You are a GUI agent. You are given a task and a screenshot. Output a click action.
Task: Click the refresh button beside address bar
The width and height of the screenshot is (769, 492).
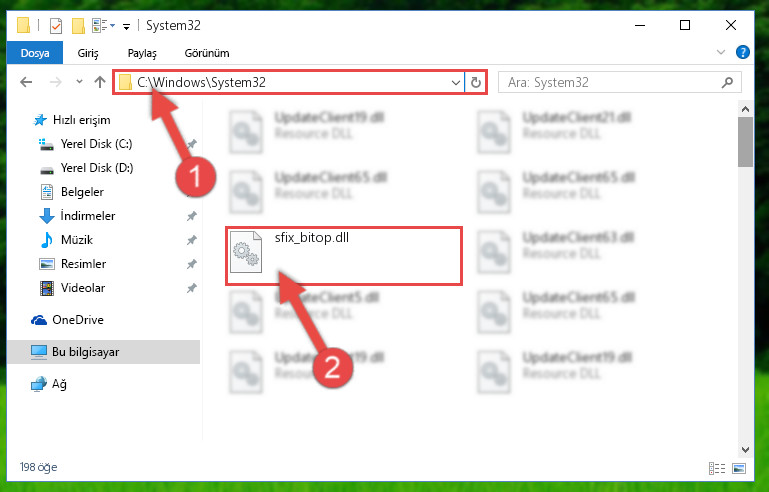[x=475, y=82]
